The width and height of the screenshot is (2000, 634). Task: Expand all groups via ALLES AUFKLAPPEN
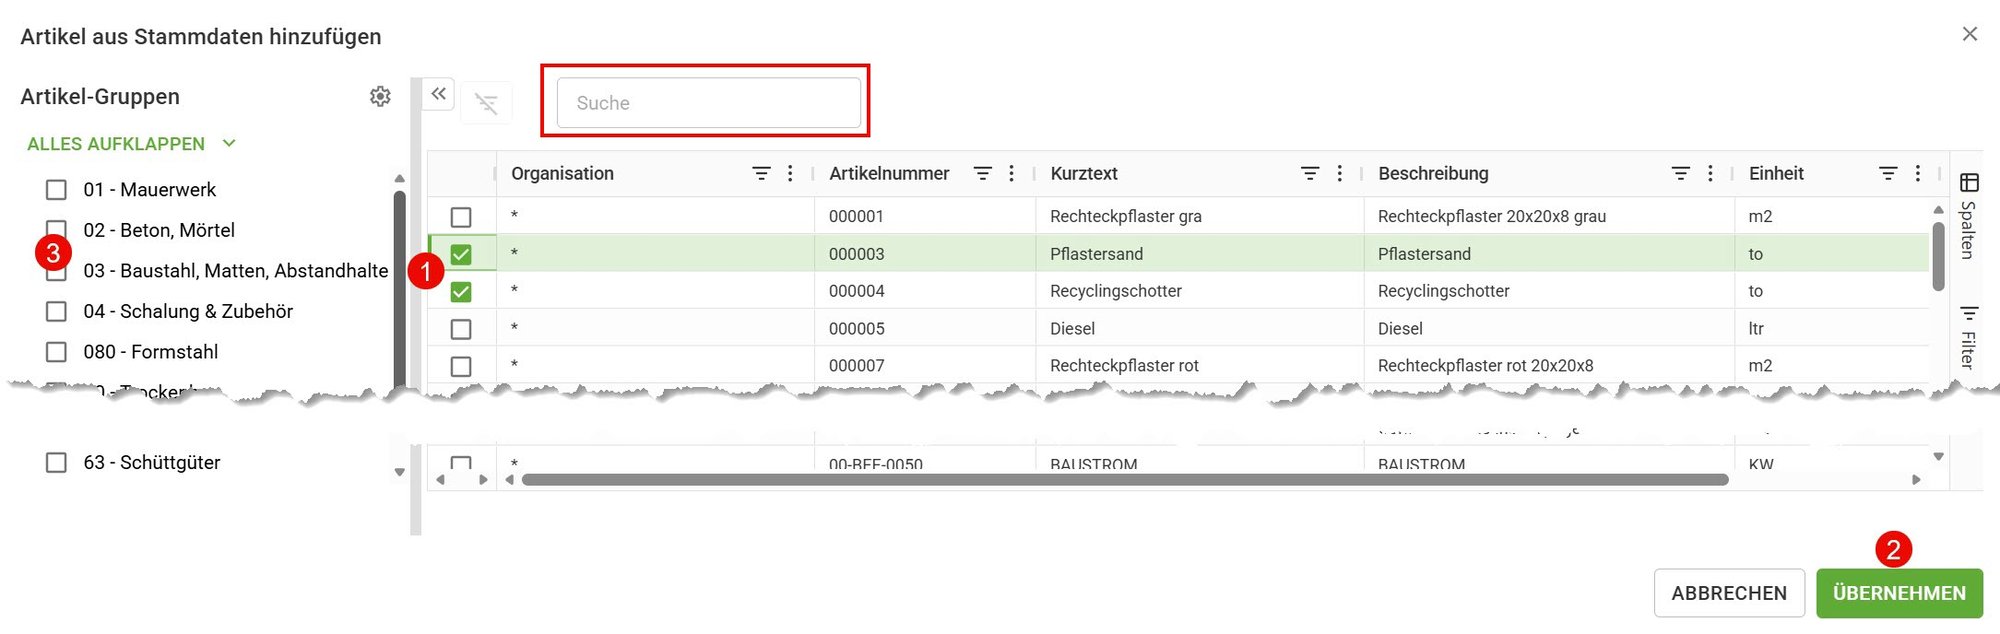click(x=131, y=144)
